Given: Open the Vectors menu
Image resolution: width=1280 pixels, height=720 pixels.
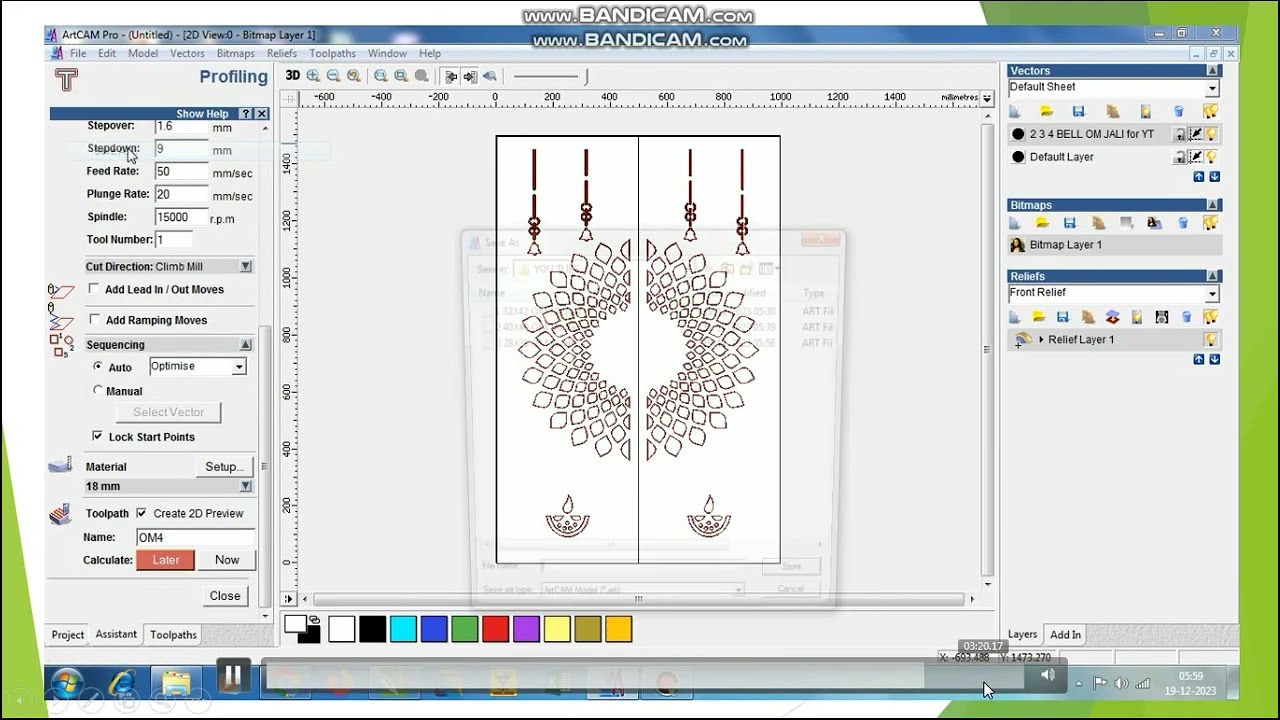Looking at the screenshot, I should tap(187, 54).
